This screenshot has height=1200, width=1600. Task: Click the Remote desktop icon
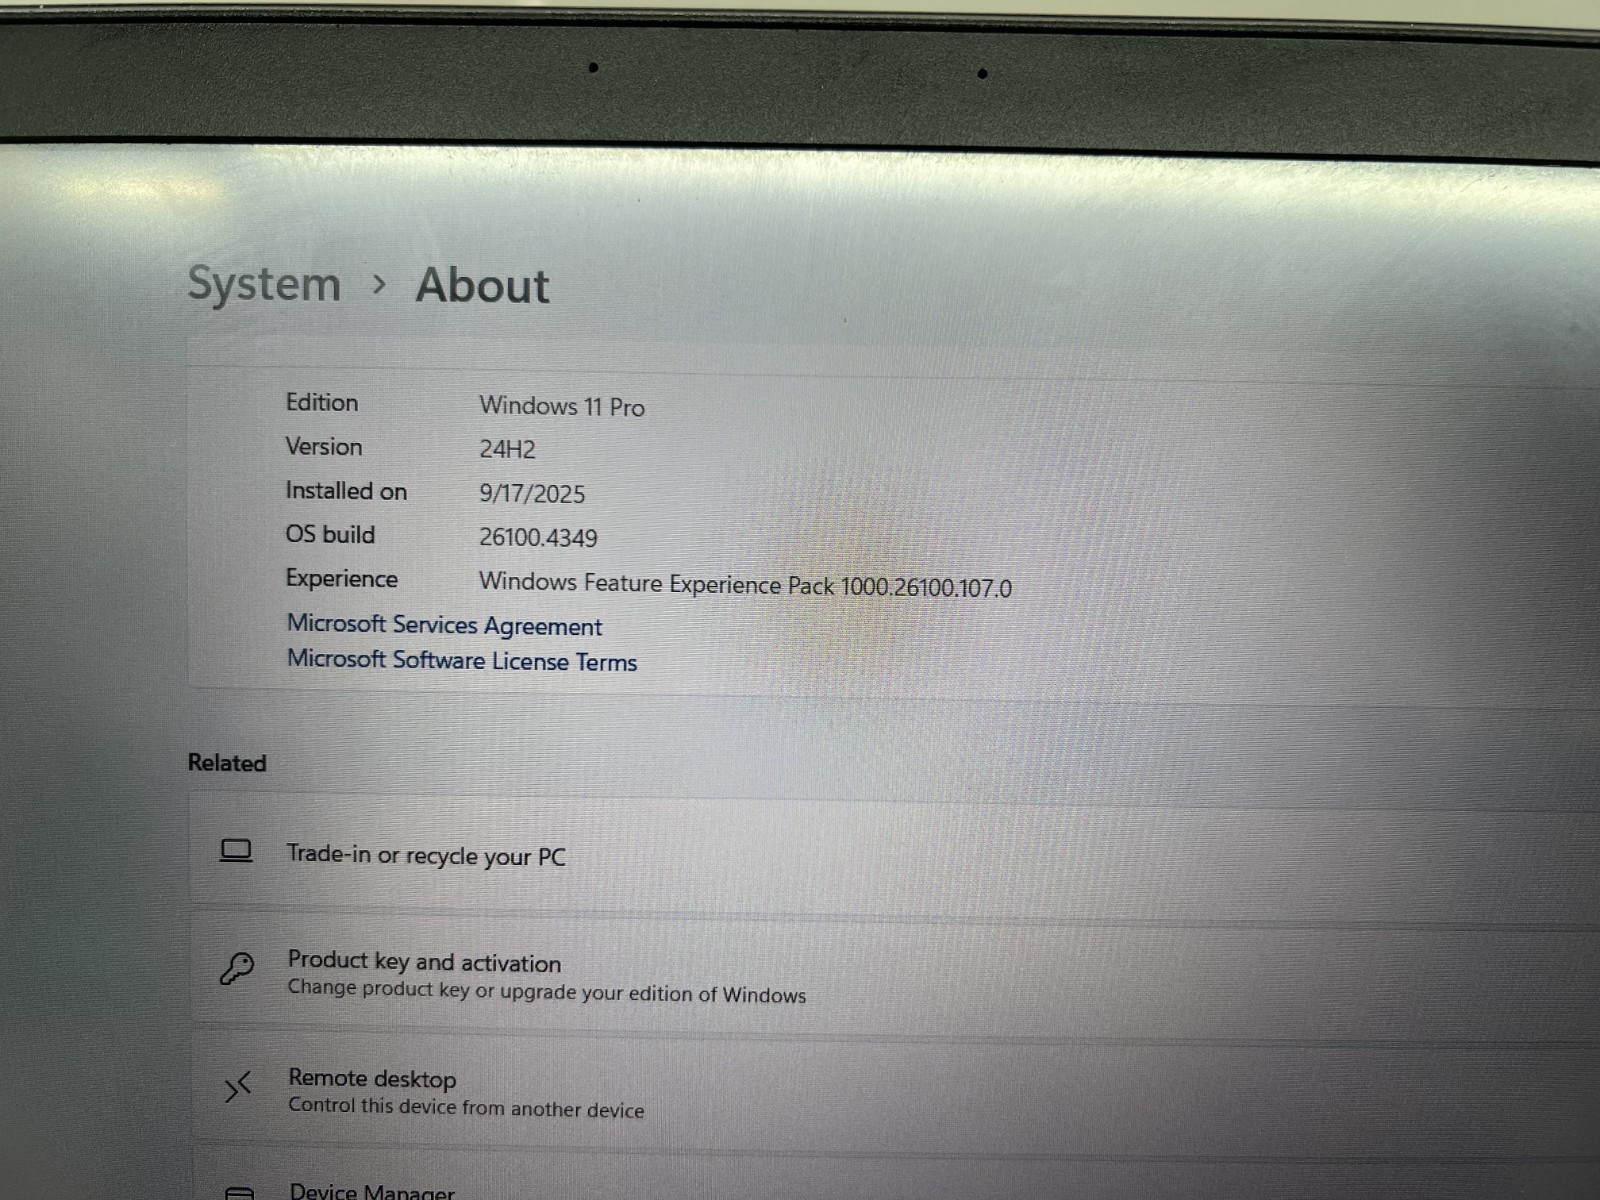pyautogui.click(x=237, y=1087)
